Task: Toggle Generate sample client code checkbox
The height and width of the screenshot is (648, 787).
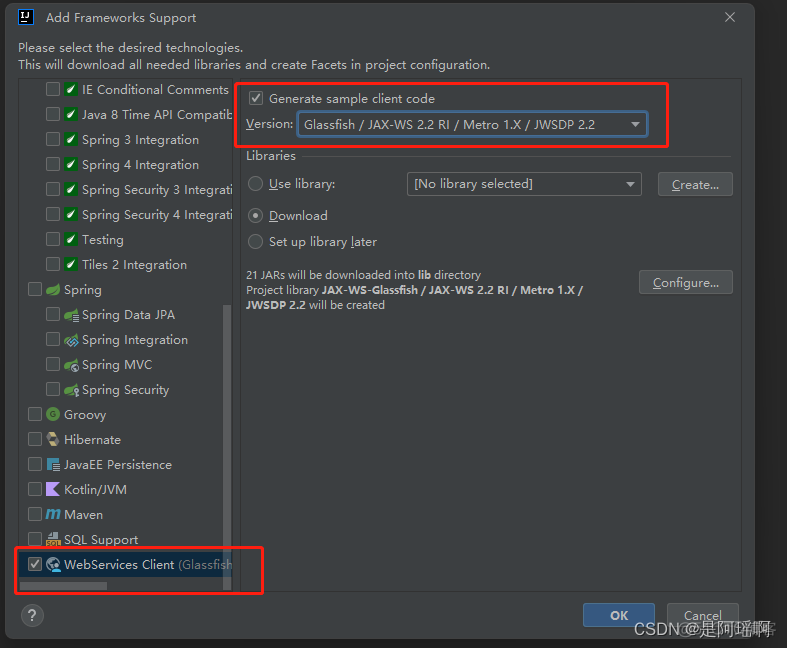Action: pos(256,98)
